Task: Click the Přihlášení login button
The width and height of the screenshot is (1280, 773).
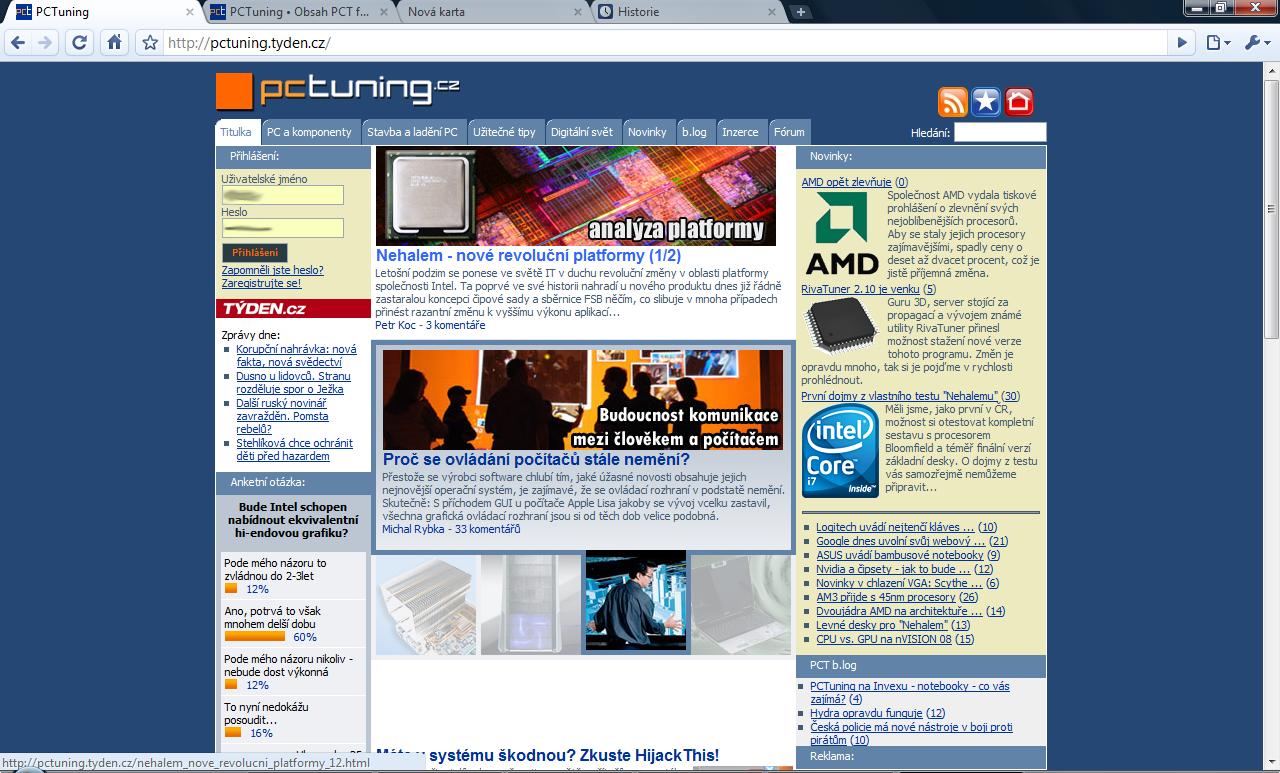Action: coord(254,253)
